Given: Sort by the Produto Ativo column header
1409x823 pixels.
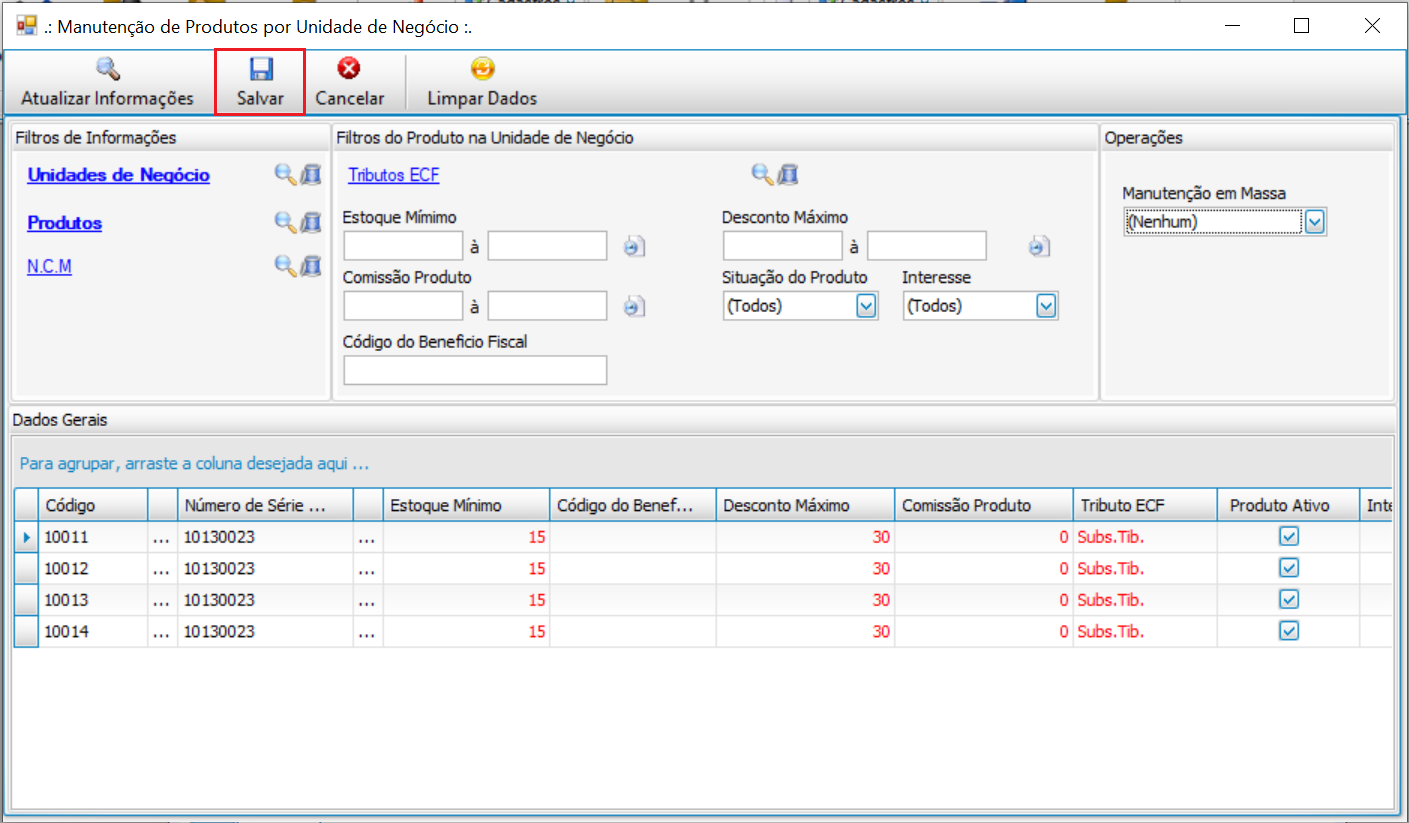Looking at the screenshot, I should 1288,505.
